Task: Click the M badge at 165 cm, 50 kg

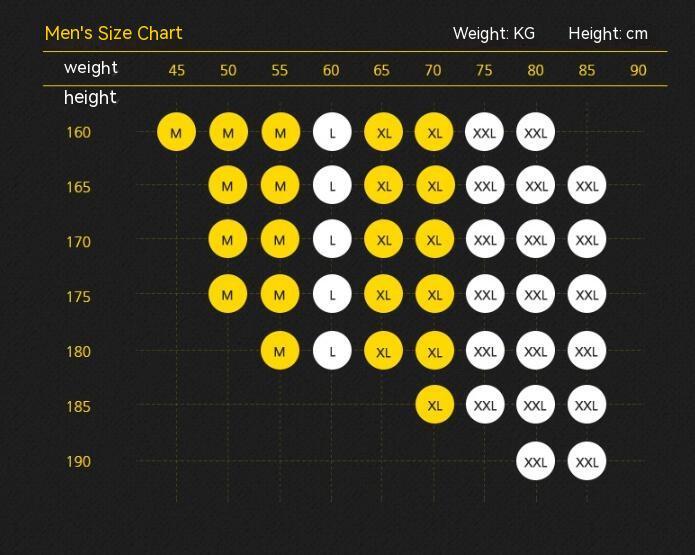Action: (228, 186)
